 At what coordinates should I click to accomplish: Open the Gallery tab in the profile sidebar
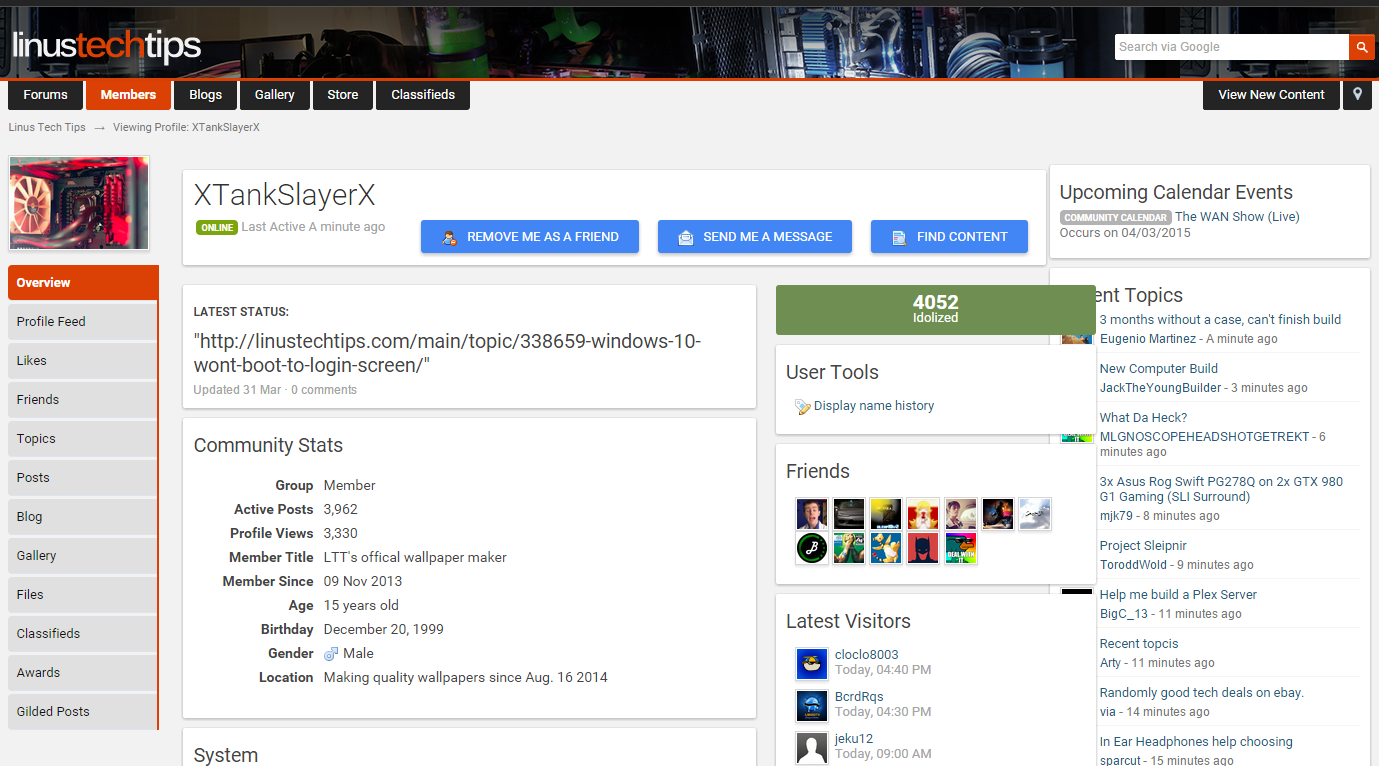(82, 556)
